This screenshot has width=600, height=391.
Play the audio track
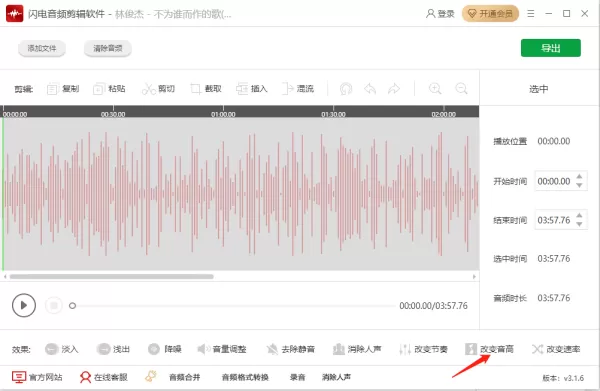[24, 305]
